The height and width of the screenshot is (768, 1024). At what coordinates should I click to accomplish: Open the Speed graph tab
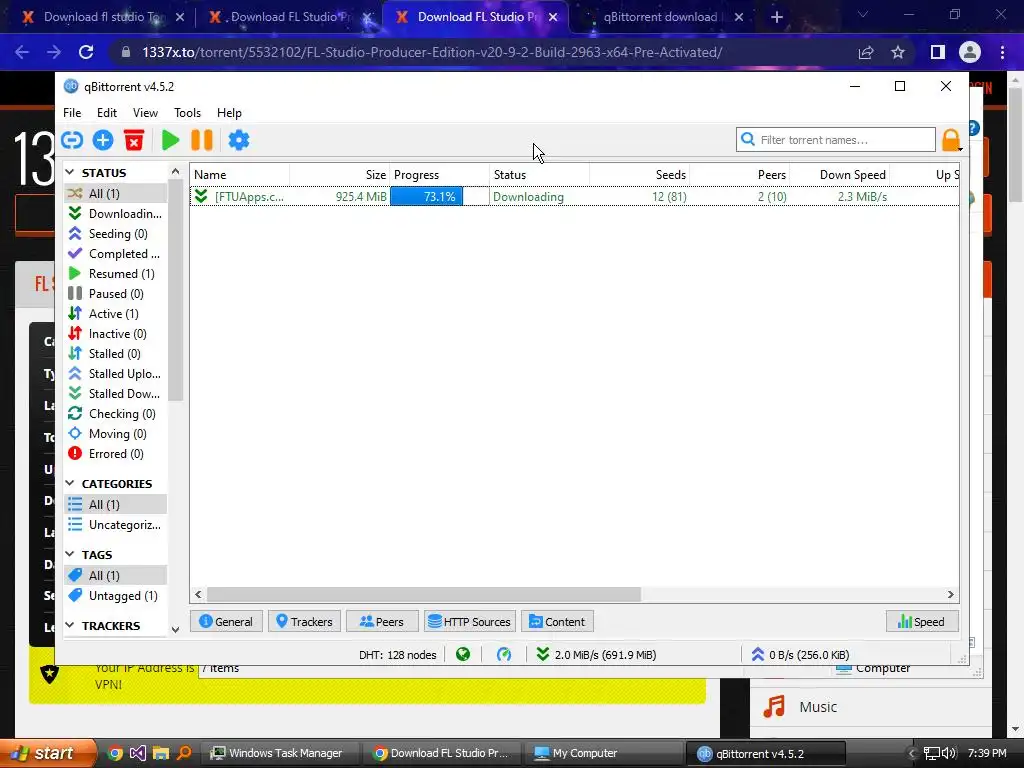[921, 622]
